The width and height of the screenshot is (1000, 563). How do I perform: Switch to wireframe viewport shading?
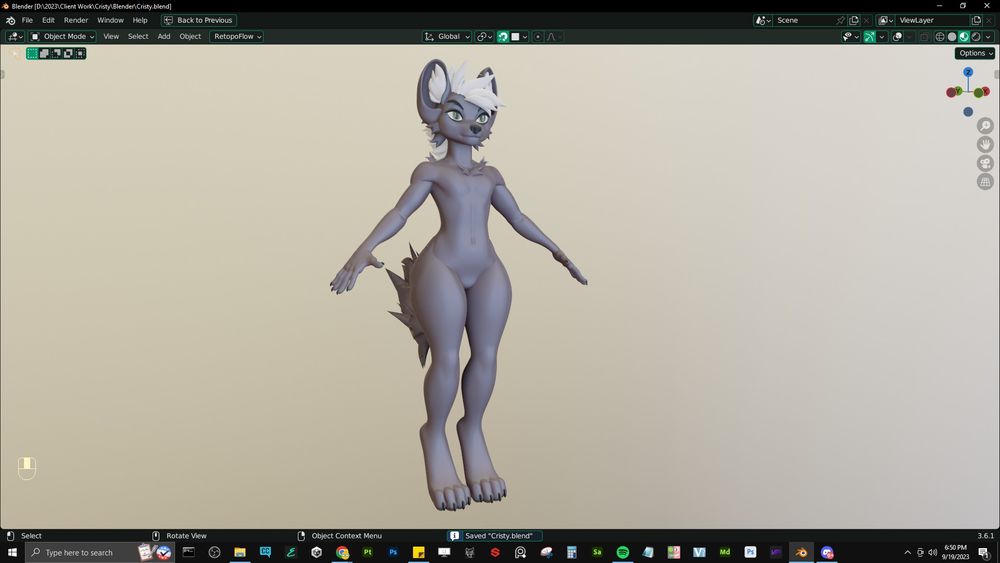coord(939,36)
